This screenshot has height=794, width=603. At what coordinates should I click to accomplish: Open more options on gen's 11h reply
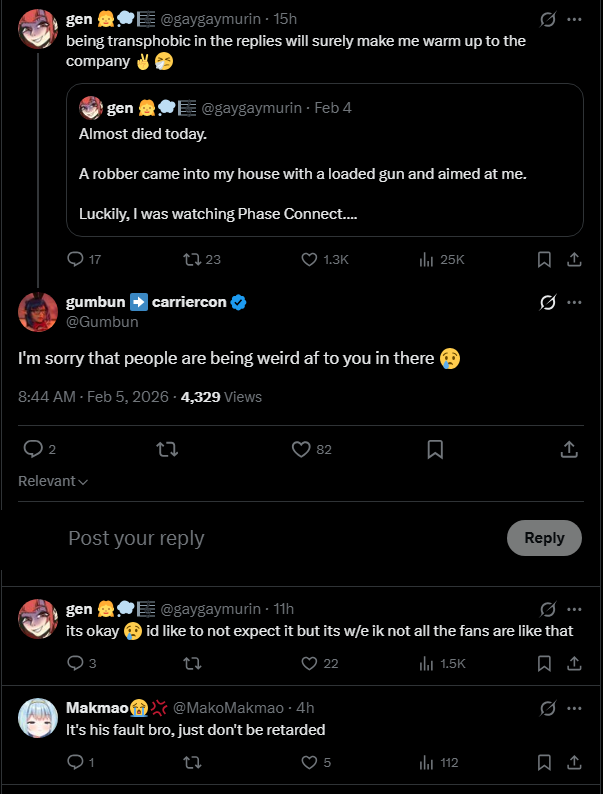pyautogui.click(x=574, y=609)
